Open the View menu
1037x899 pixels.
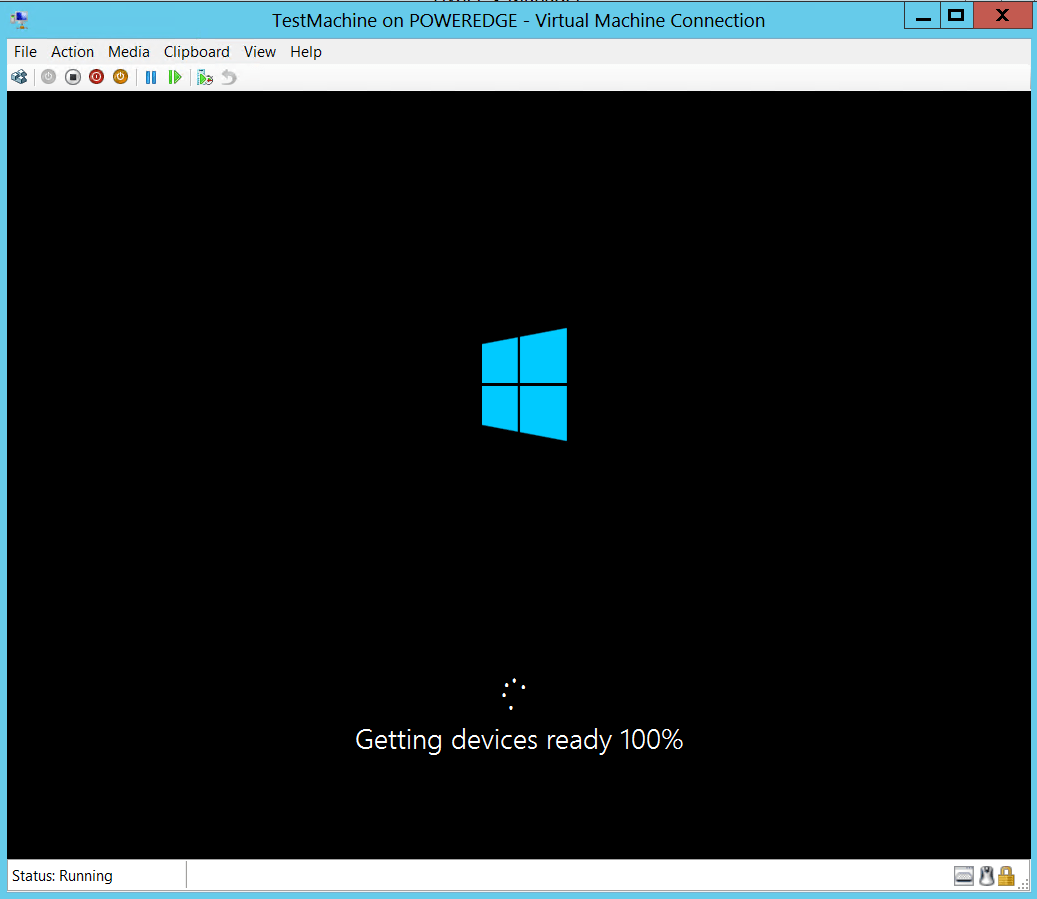click(260, 52)
